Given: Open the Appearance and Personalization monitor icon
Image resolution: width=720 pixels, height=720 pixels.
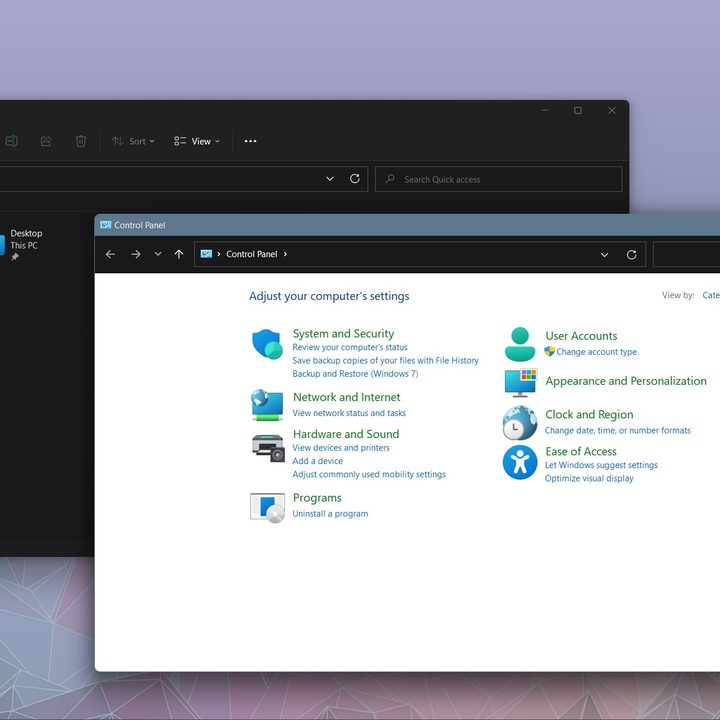Looking at the screenshot, I should click(520, 383).
